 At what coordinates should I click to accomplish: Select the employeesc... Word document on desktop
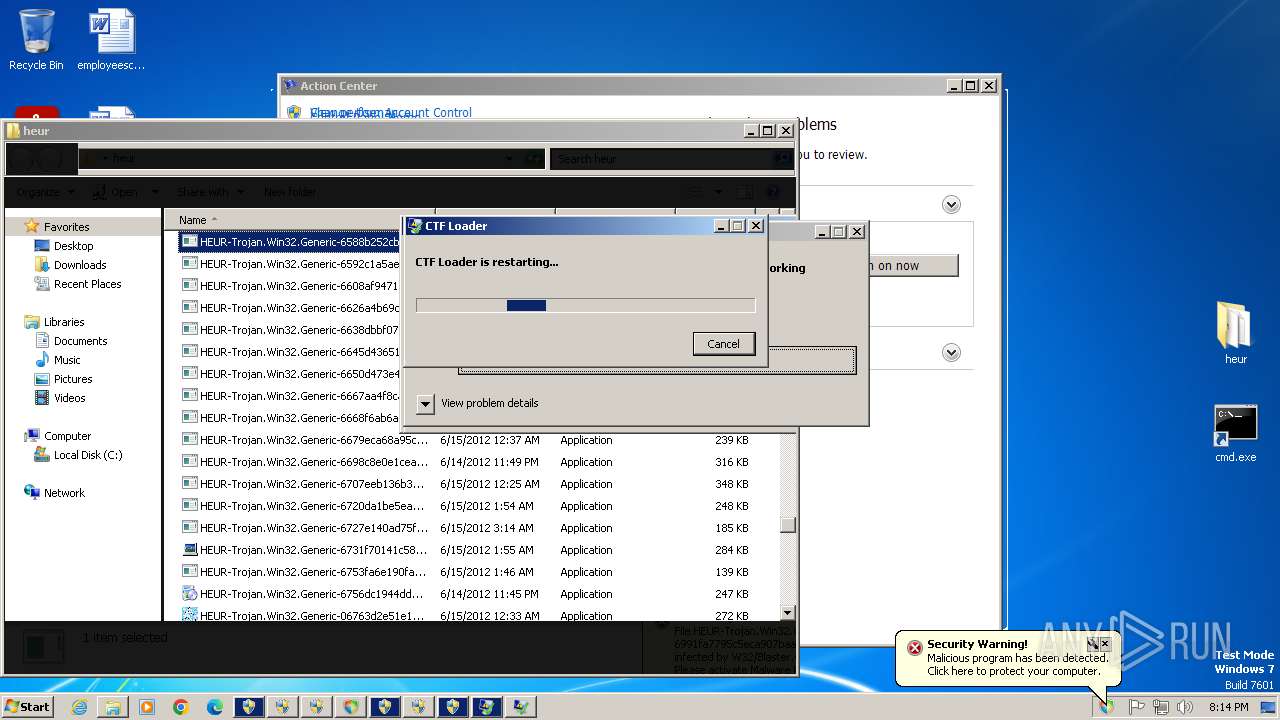[x=111, y=40]
